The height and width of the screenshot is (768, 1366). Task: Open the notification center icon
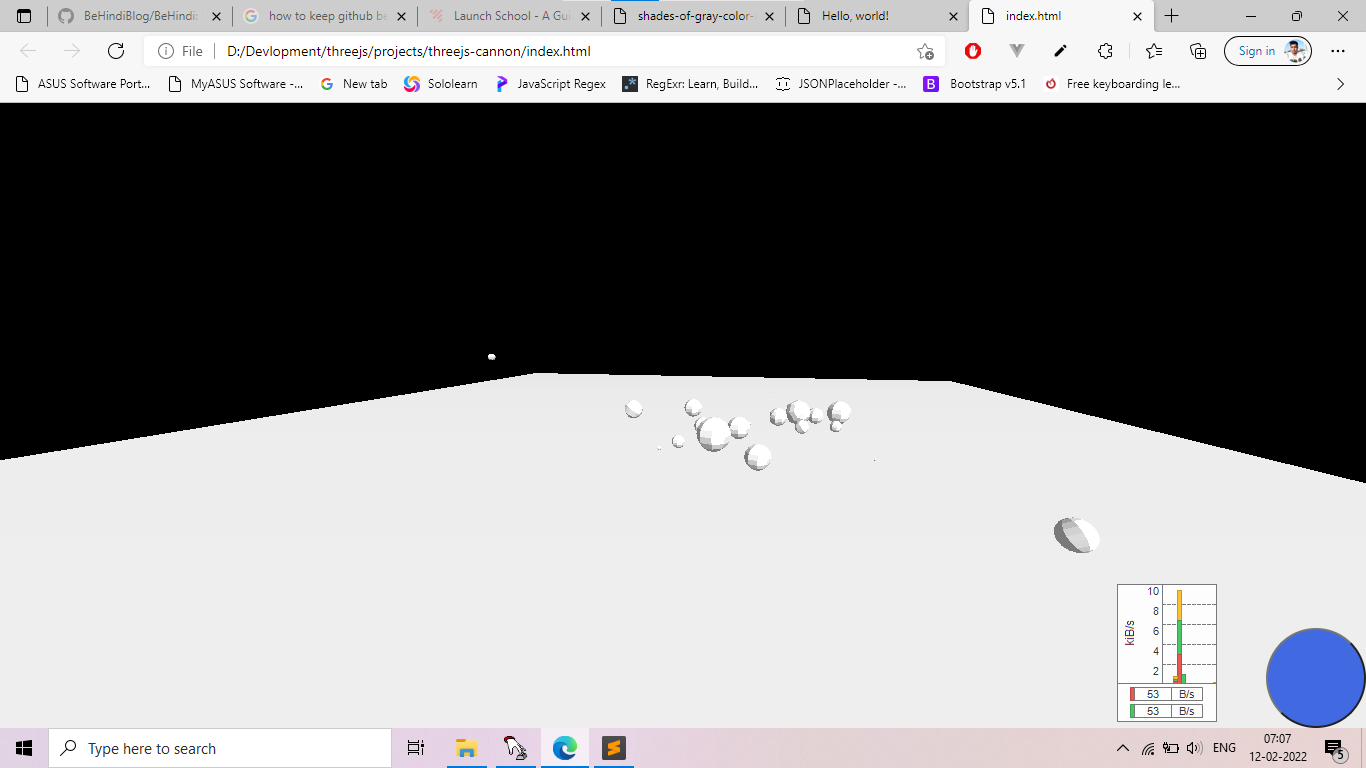(x=1336, y=748)
